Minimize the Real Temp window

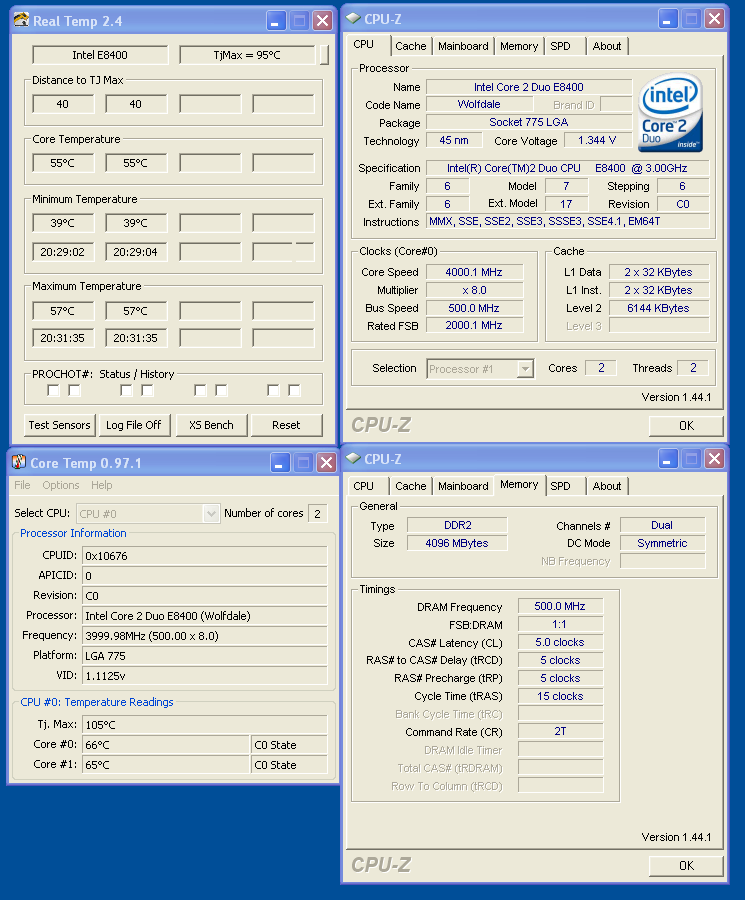coord(276,21)
